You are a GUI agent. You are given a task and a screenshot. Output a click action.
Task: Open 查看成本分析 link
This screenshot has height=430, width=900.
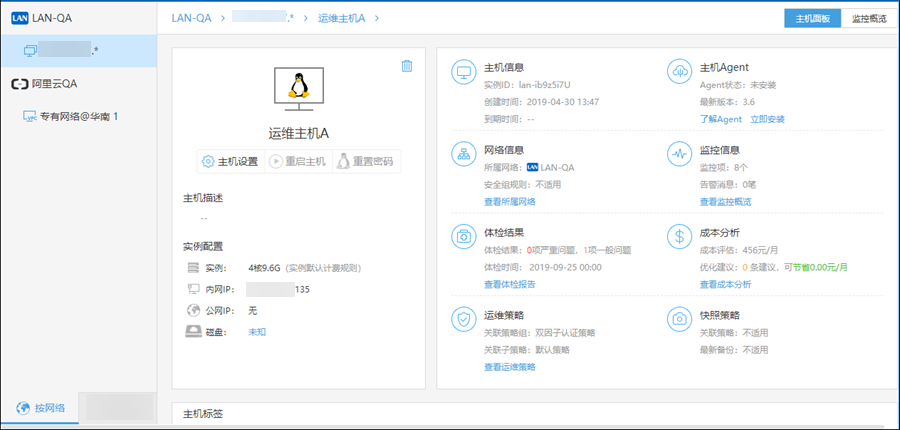[725, 284]
